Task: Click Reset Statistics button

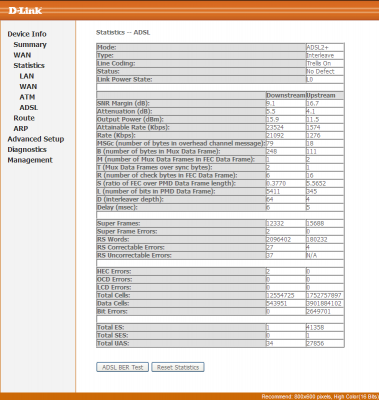Action: pyautogui.click(x=178, y=367)
